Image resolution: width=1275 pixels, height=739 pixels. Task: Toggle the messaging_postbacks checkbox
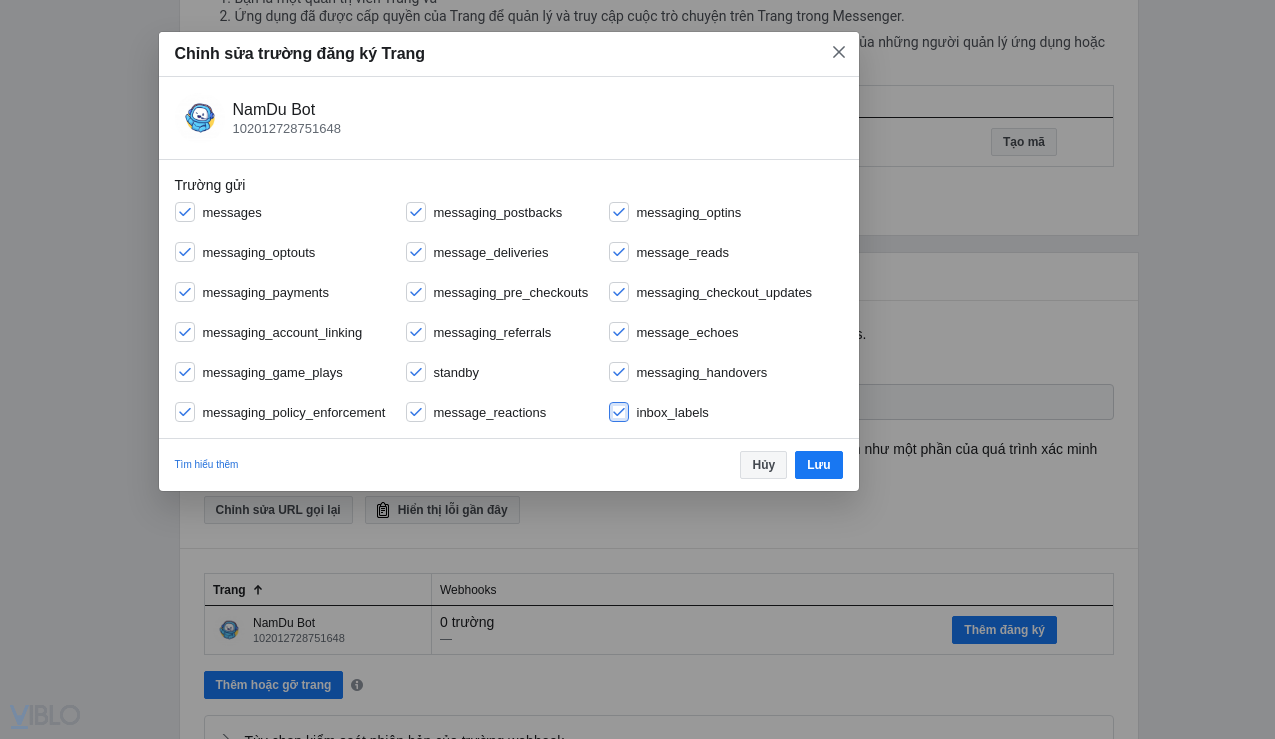[416, 212]
